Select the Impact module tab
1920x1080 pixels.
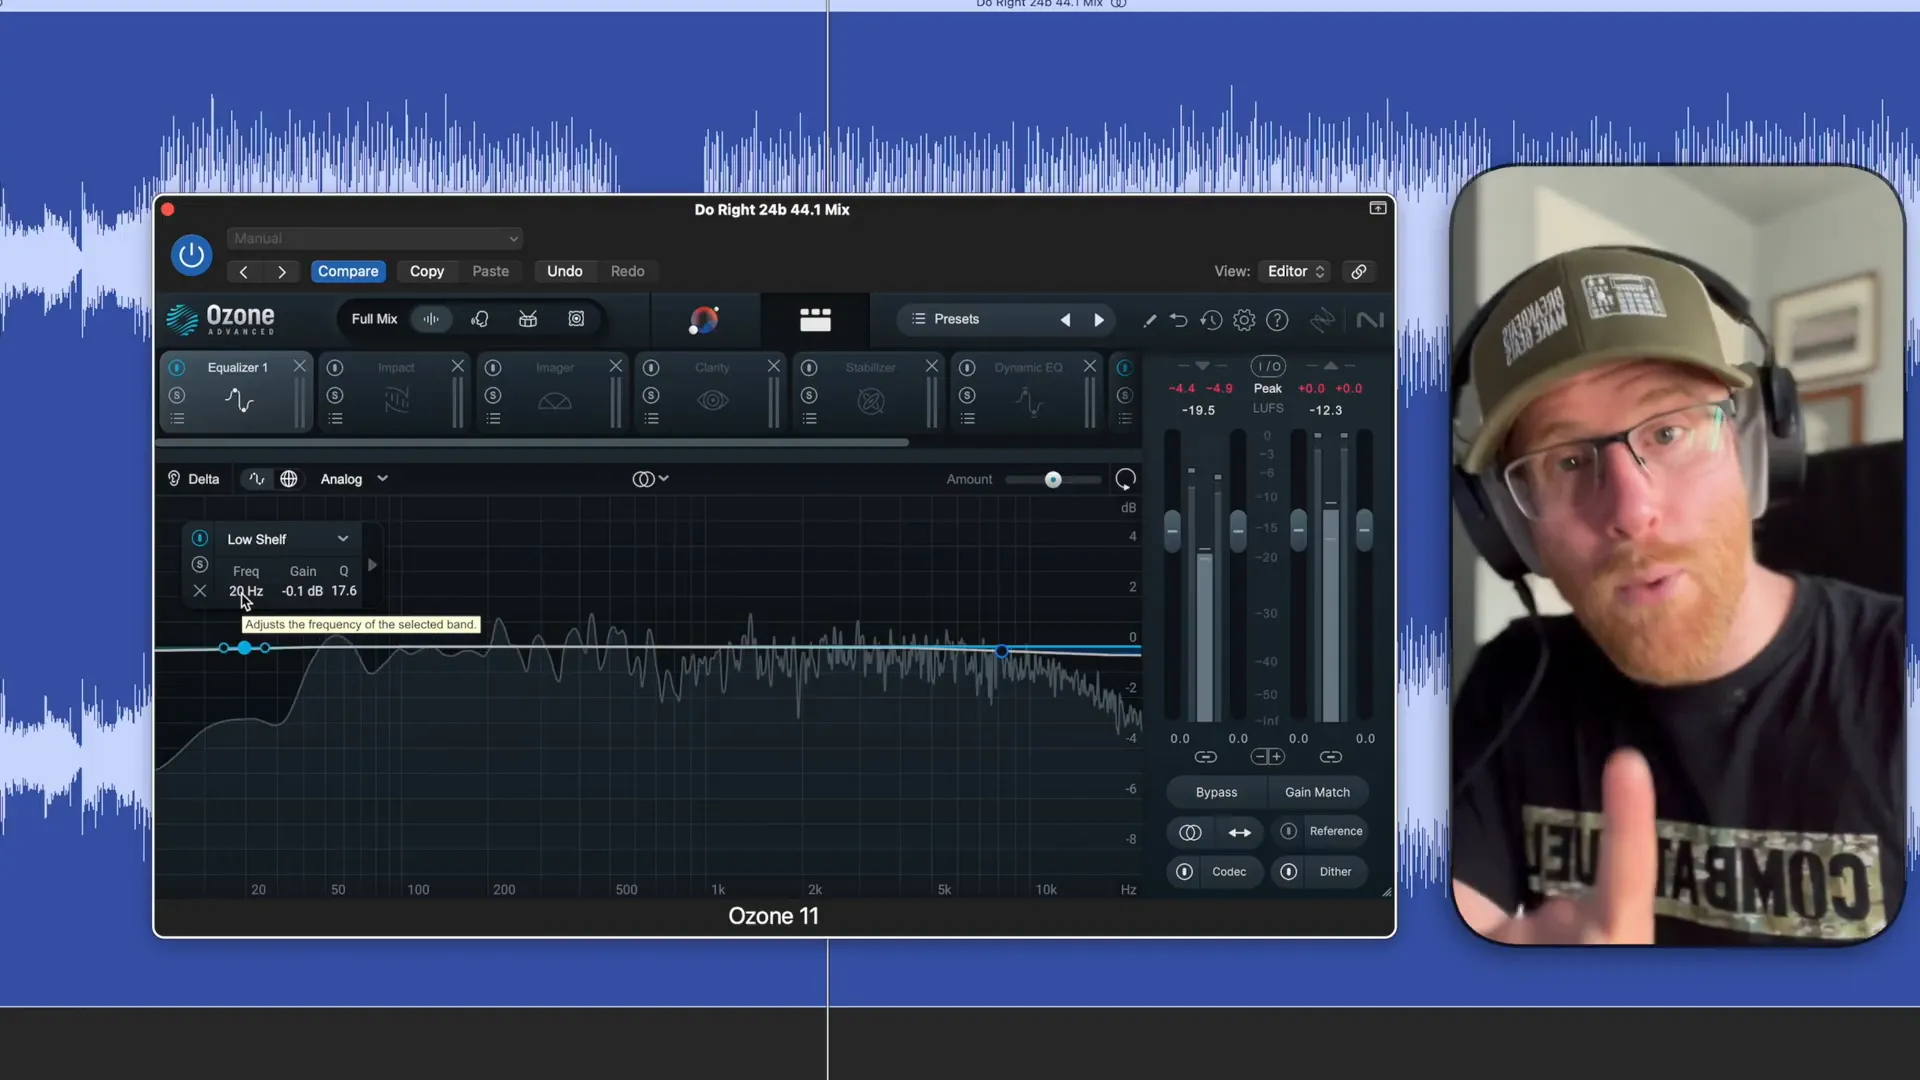coord(396,392)
